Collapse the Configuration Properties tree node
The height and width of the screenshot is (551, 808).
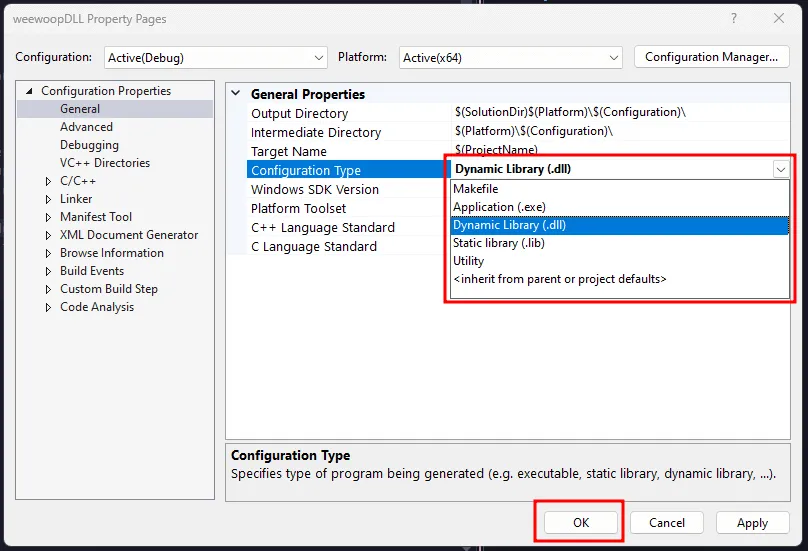tap(29, 91)
